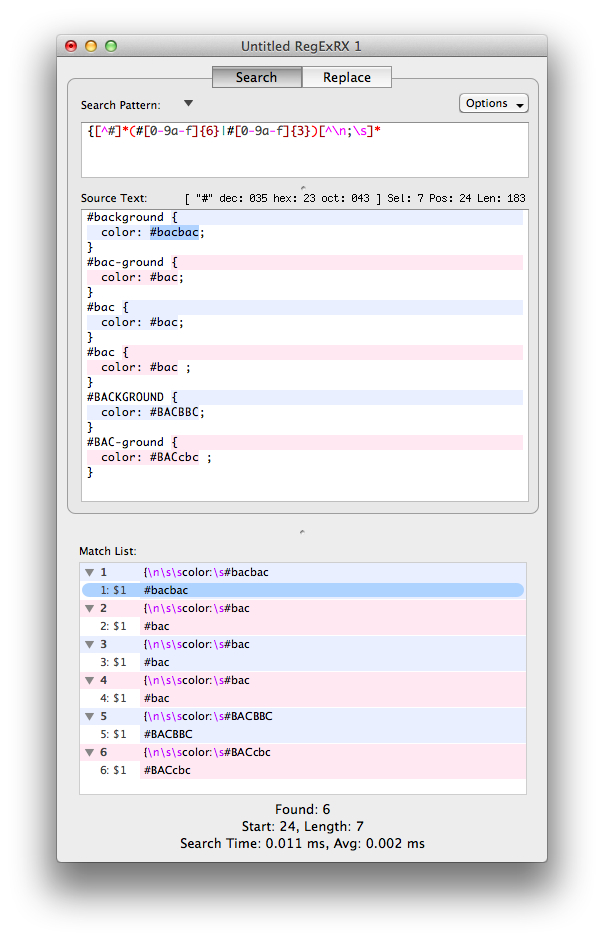The height and width of the screenshot is (941, 604).
Task: Collapse match 1 disclosure triangle
Action: [x=89, y=573]
